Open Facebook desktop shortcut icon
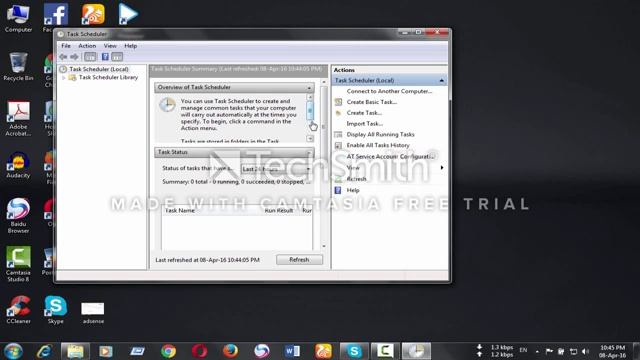 [56, 15]
